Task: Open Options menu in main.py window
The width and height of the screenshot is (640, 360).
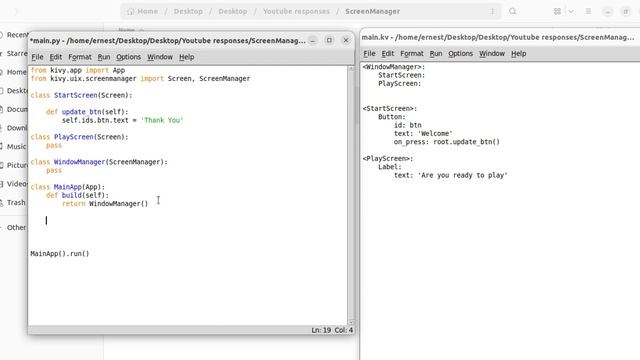Action: (x=128, y=57)
